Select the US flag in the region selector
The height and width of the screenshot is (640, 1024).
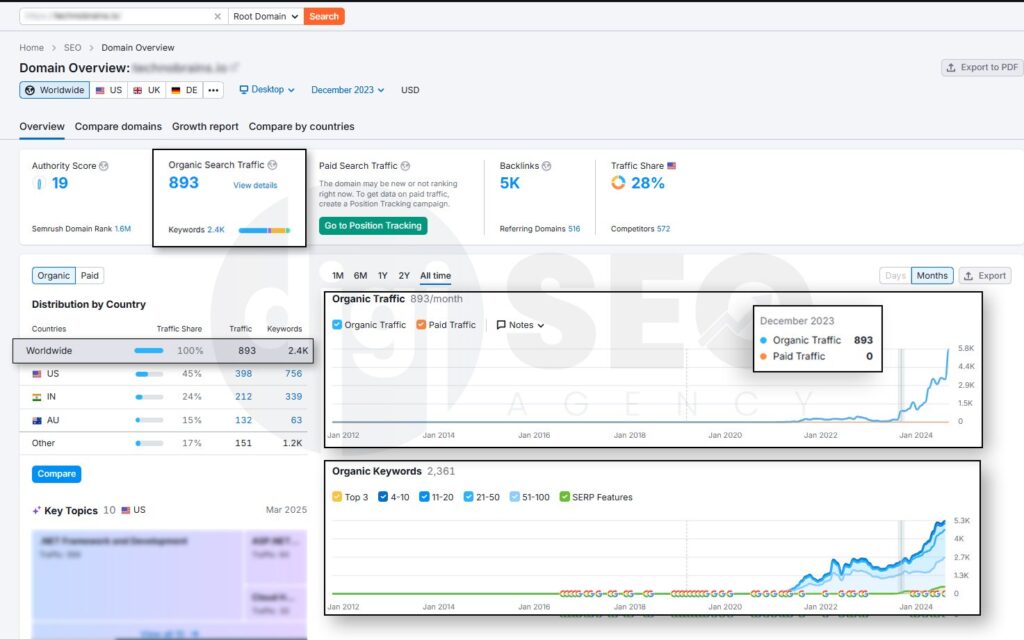tap(100, 90)
